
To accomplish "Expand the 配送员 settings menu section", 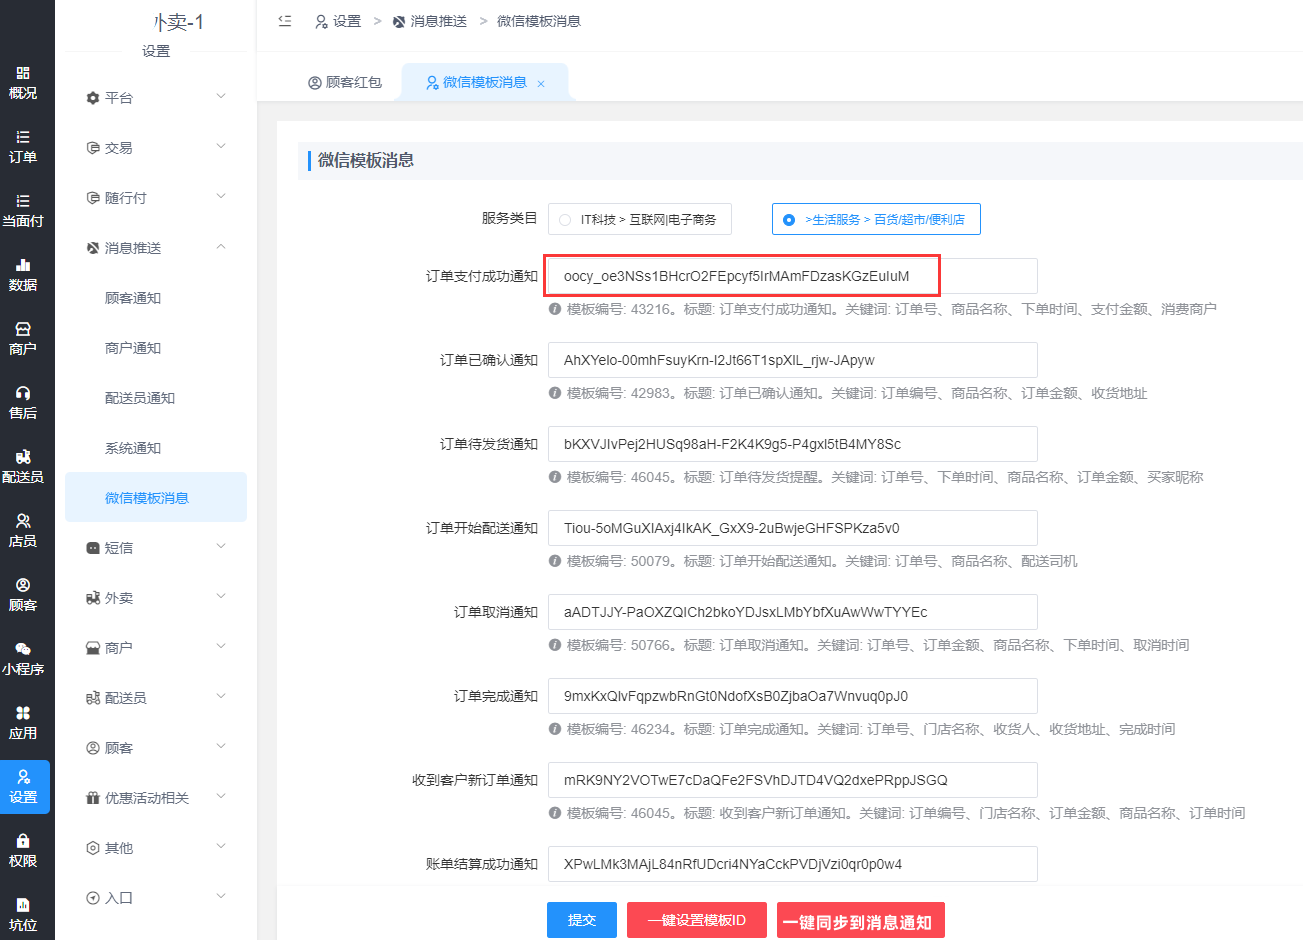I will click(x=156, y=697).
